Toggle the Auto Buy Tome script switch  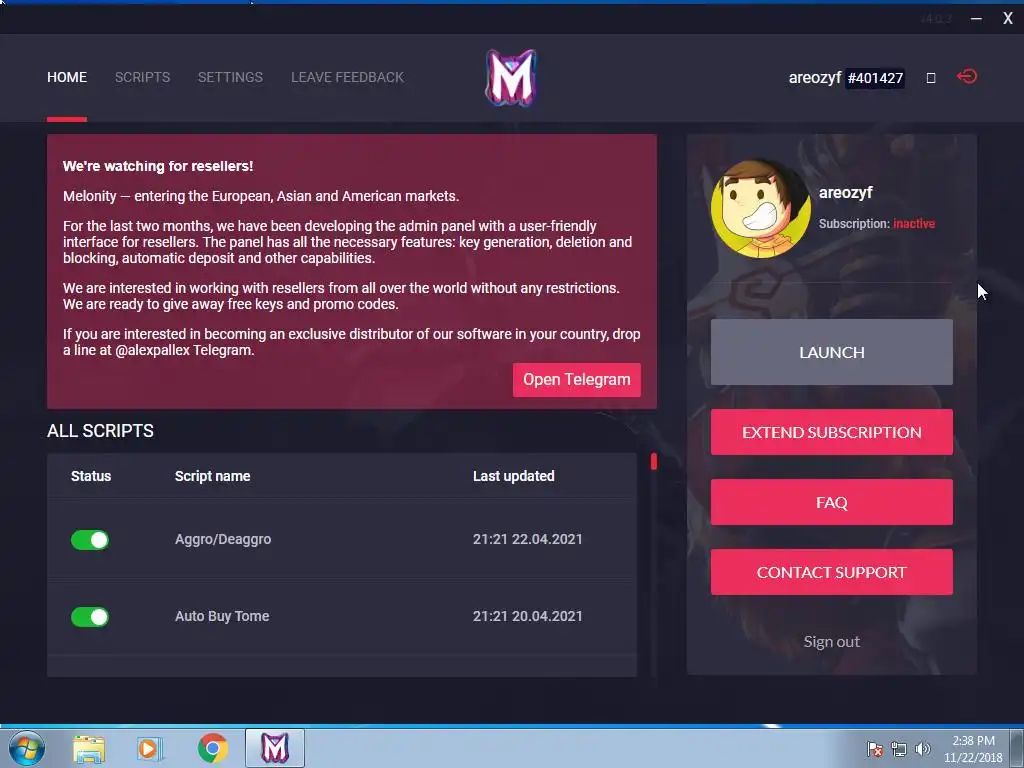click(x=90, y=617)
